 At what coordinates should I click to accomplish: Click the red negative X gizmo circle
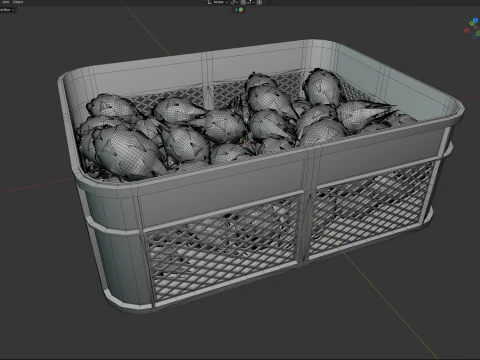coord(467,30)
